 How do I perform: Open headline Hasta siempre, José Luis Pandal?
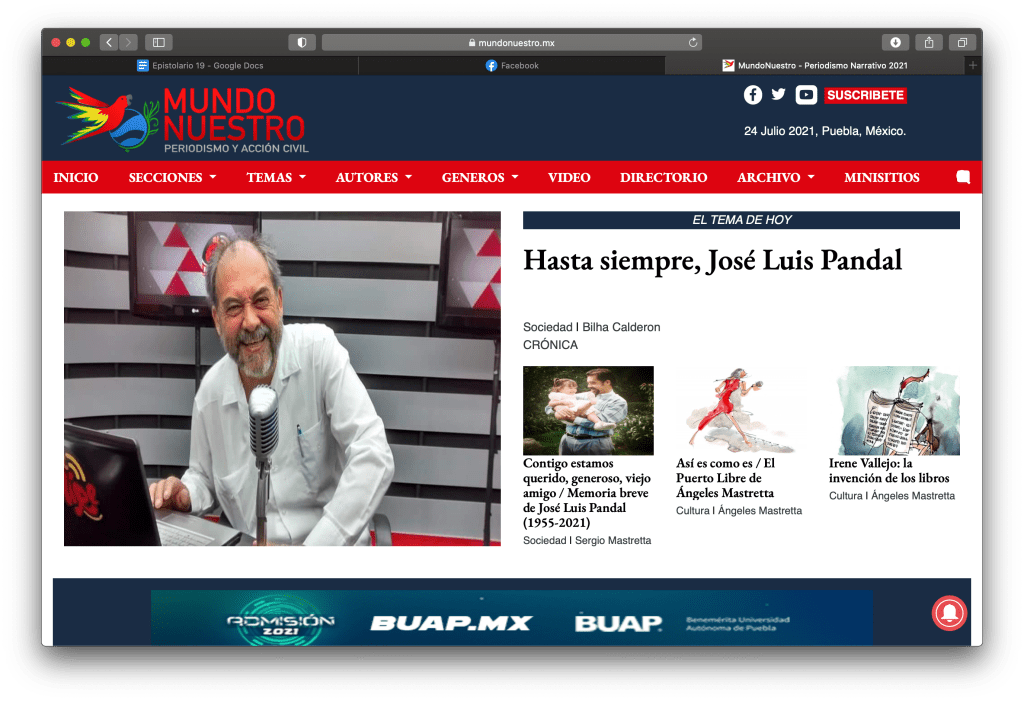click(712, 260)
